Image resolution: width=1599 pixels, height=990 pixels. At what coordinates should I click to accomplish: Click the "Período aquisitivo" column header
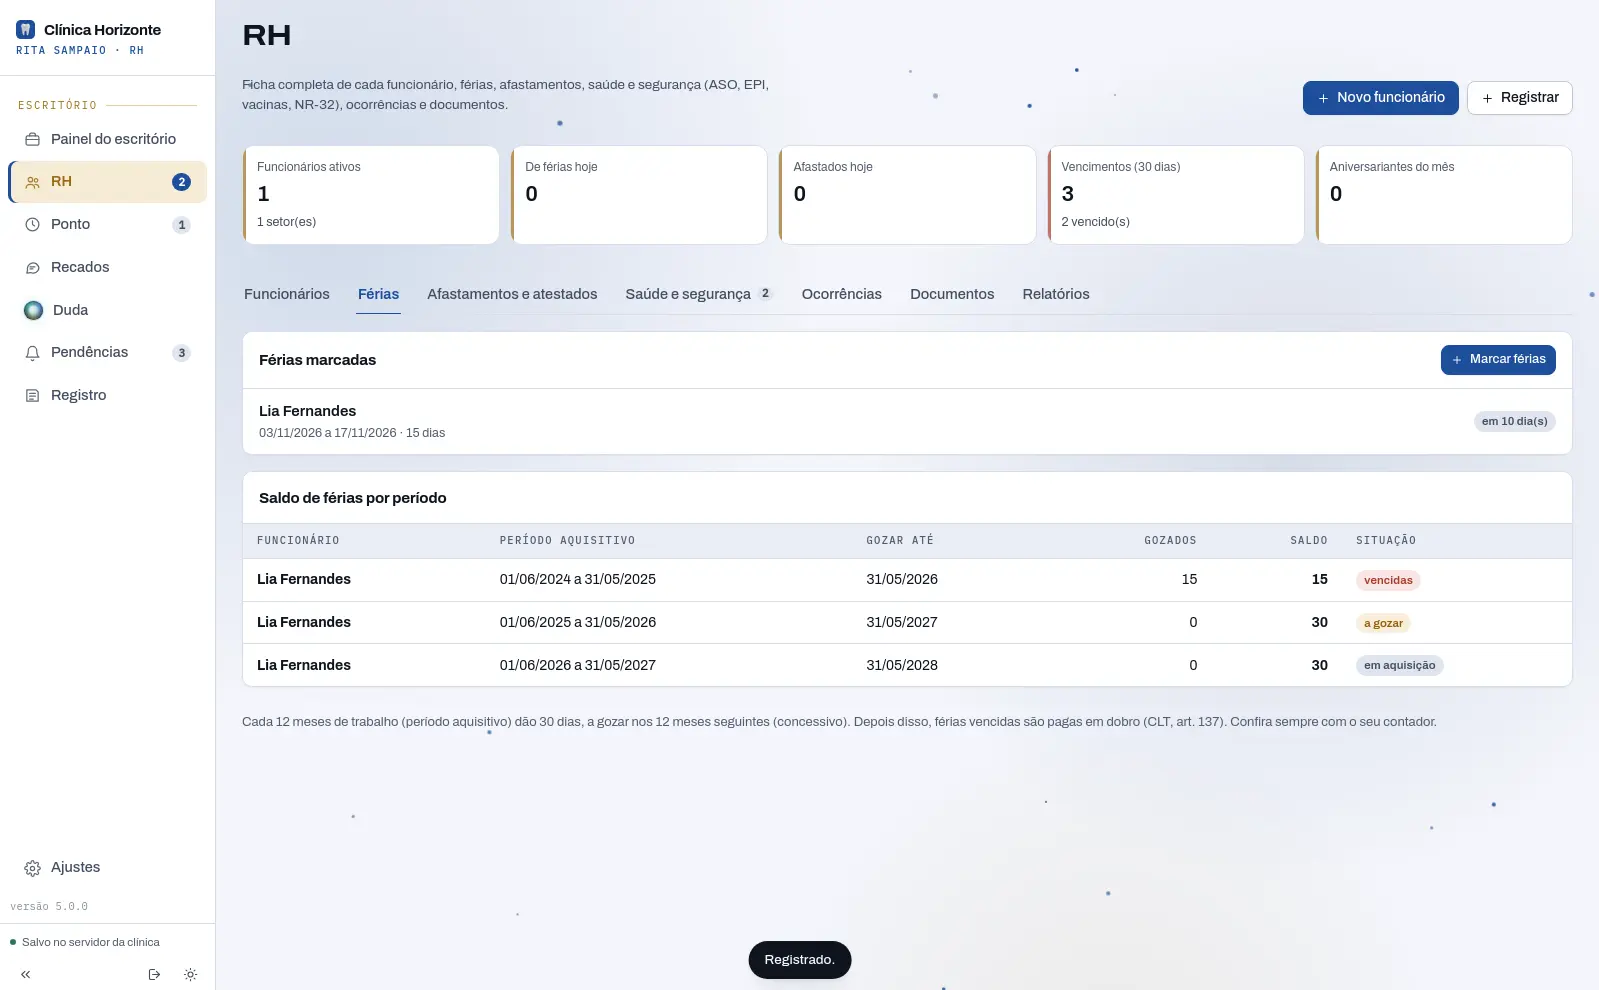point(567,541)
